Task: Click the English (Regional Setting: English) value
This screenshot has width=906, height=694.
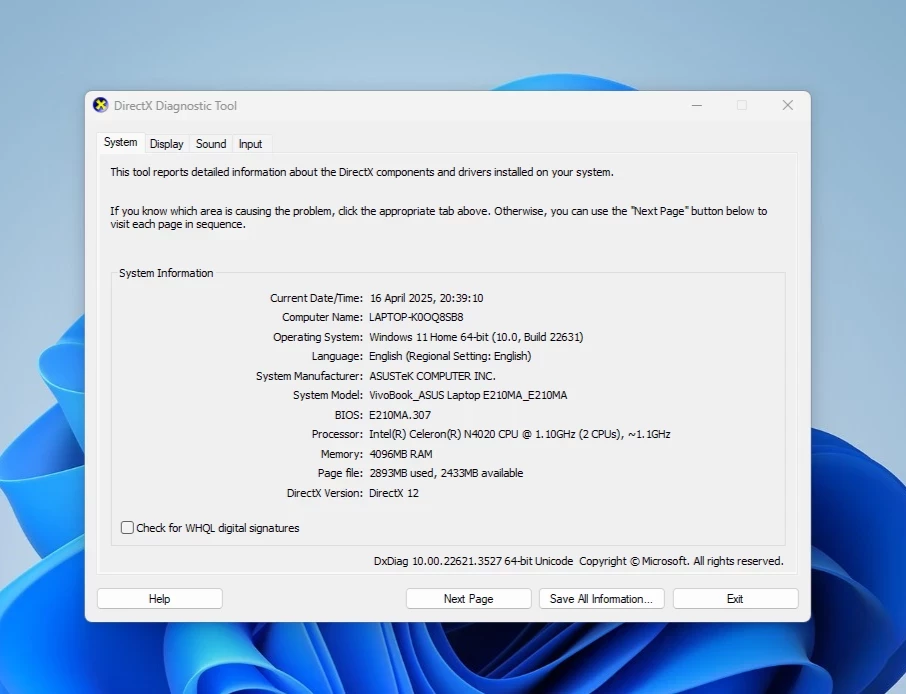Action: click(450, 356)
